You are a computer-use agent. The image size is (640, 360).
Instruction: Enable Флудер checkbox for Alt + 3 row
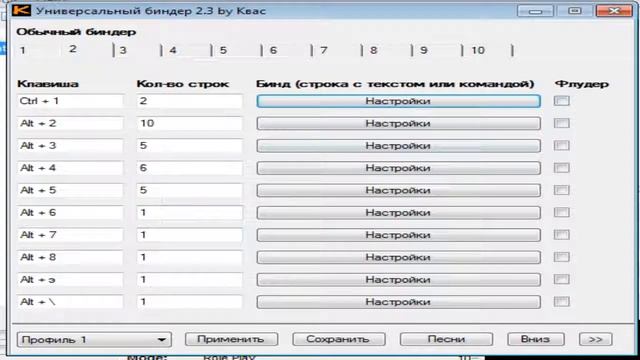562,145
